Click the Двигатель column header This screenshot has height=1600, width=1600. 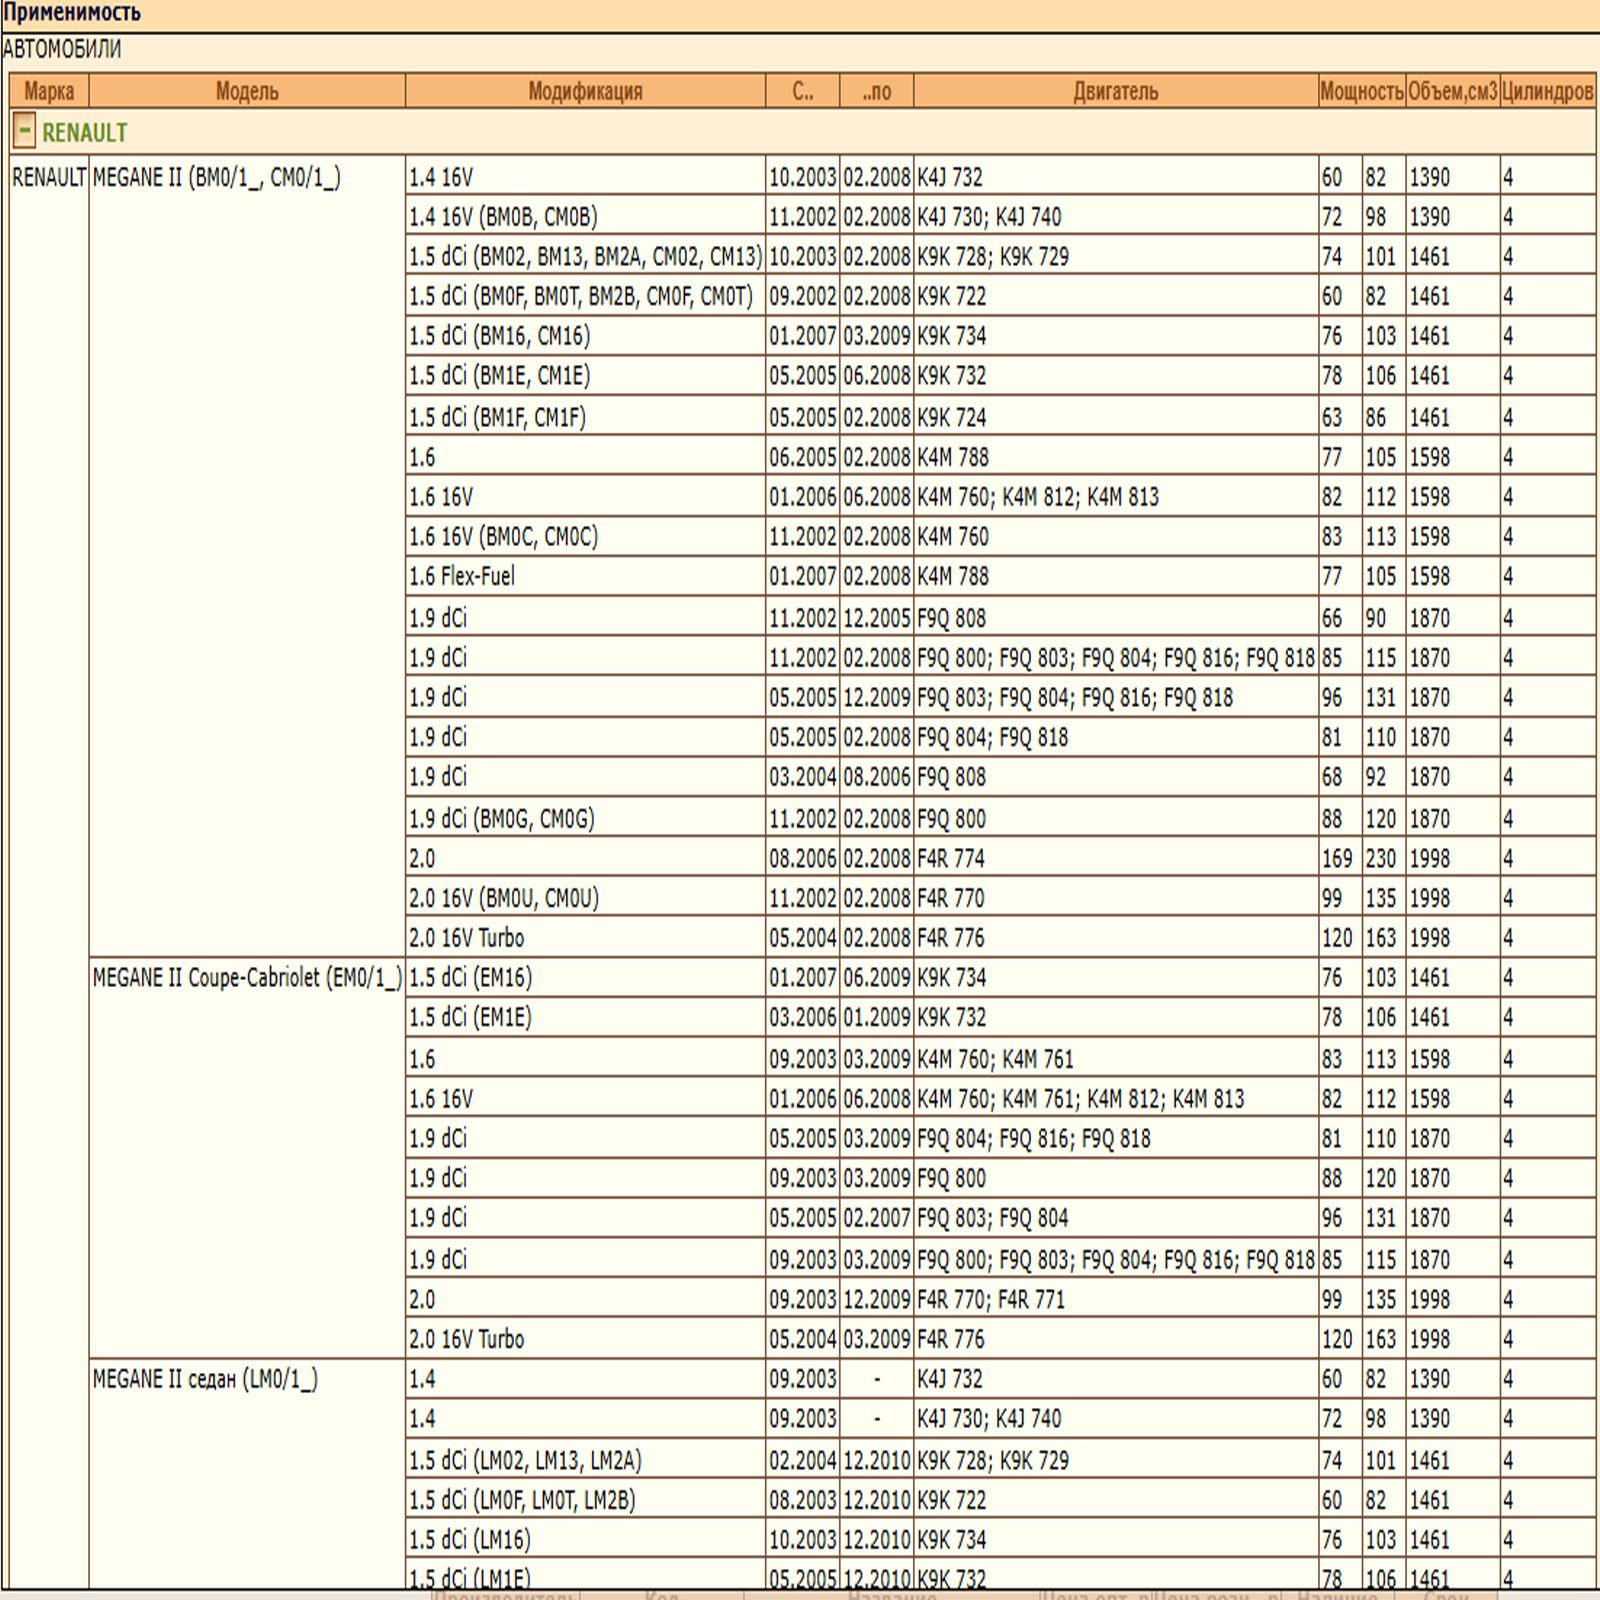tap(1116, 91)
